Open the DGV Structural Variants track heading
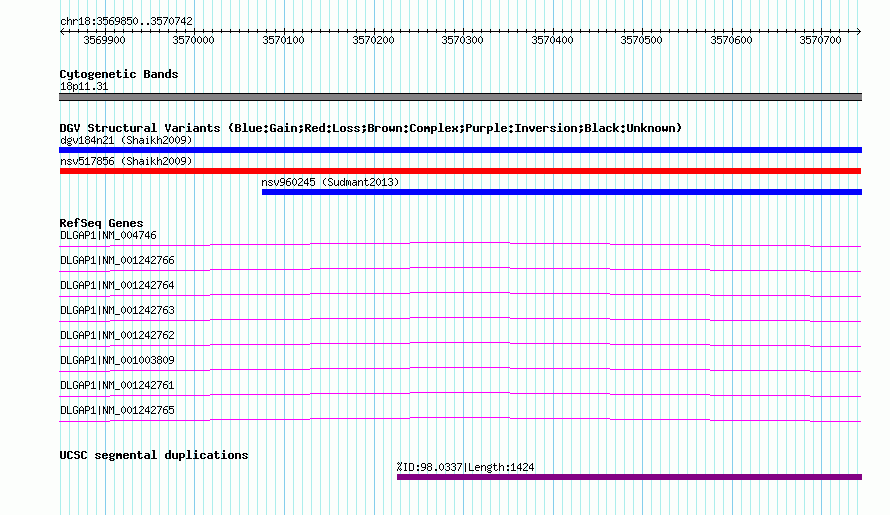Screen dimensions: 890x515 pos(371,128)
